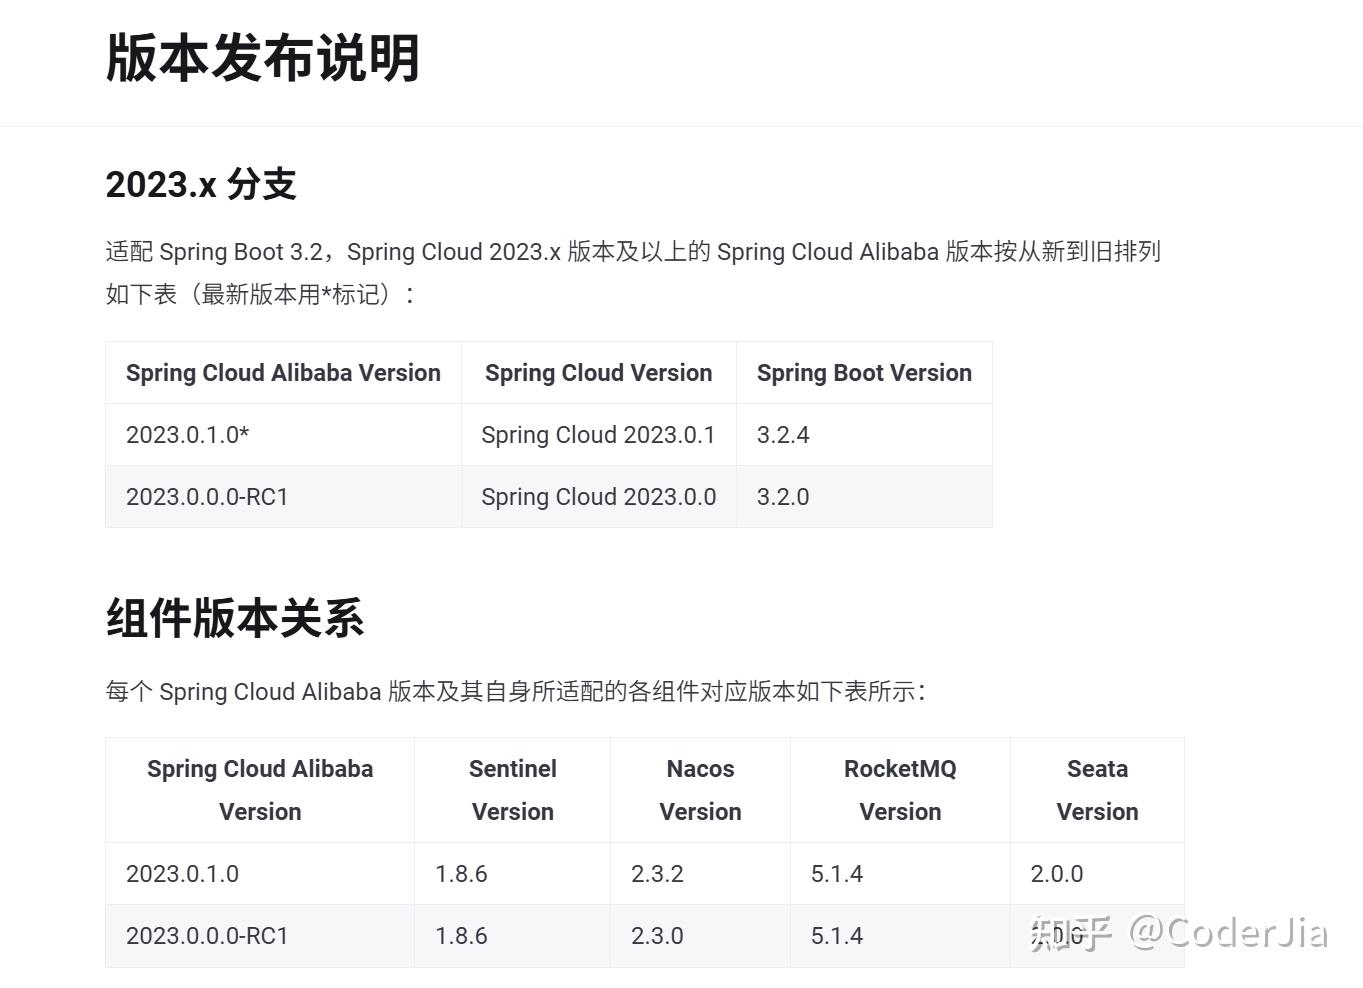Click the "2023.x 分支" section heading
This screenshot has height=988, width=1363.
201,185
